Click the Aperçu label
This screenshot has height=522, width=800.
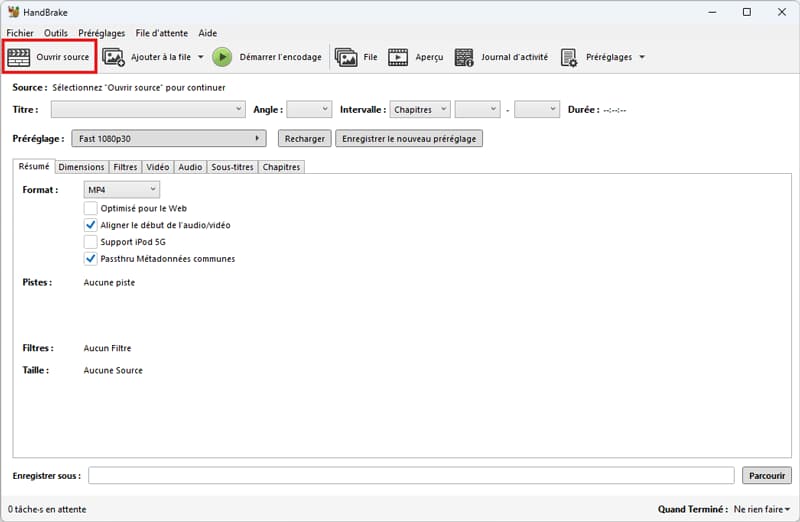click(429, 57)
